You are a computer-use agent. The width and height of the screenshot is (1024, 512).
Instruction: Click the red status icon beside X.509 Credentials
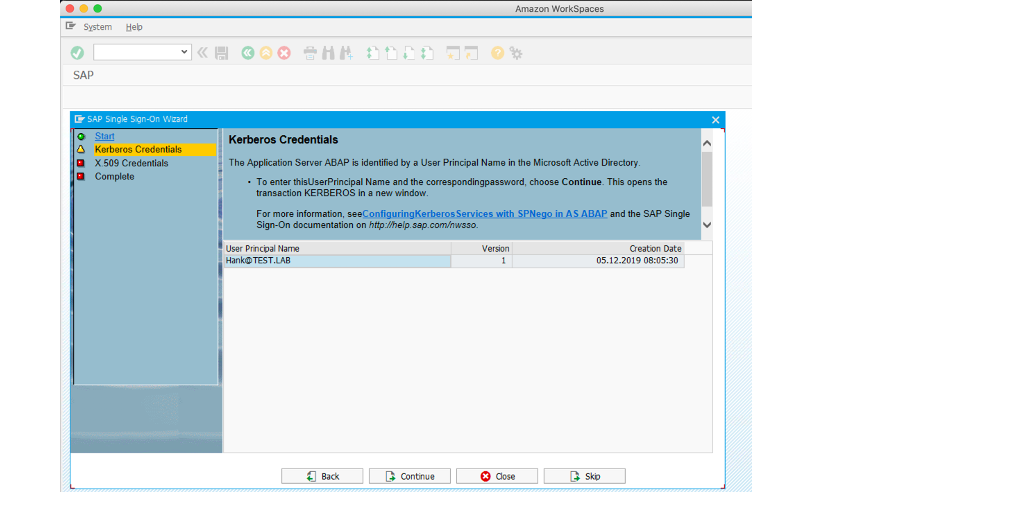coord(81,163)
